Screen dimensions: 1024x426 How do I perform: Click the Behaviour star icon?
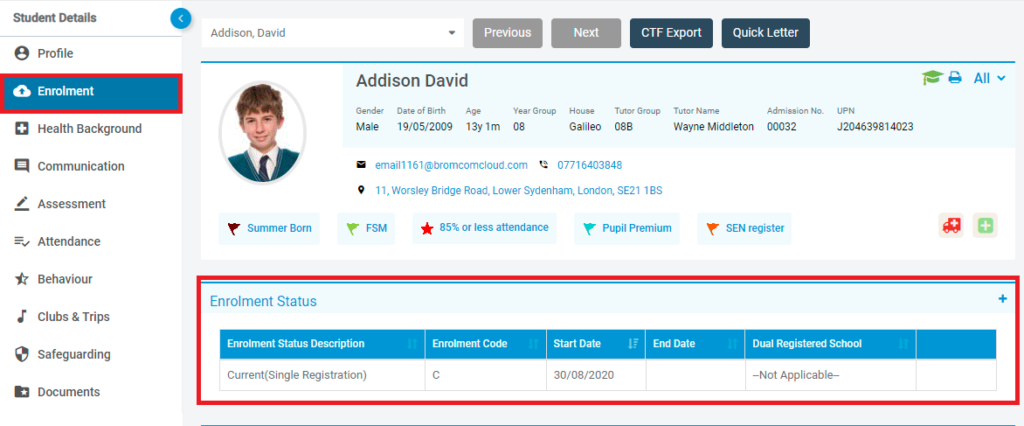click(x=22, y=279)
